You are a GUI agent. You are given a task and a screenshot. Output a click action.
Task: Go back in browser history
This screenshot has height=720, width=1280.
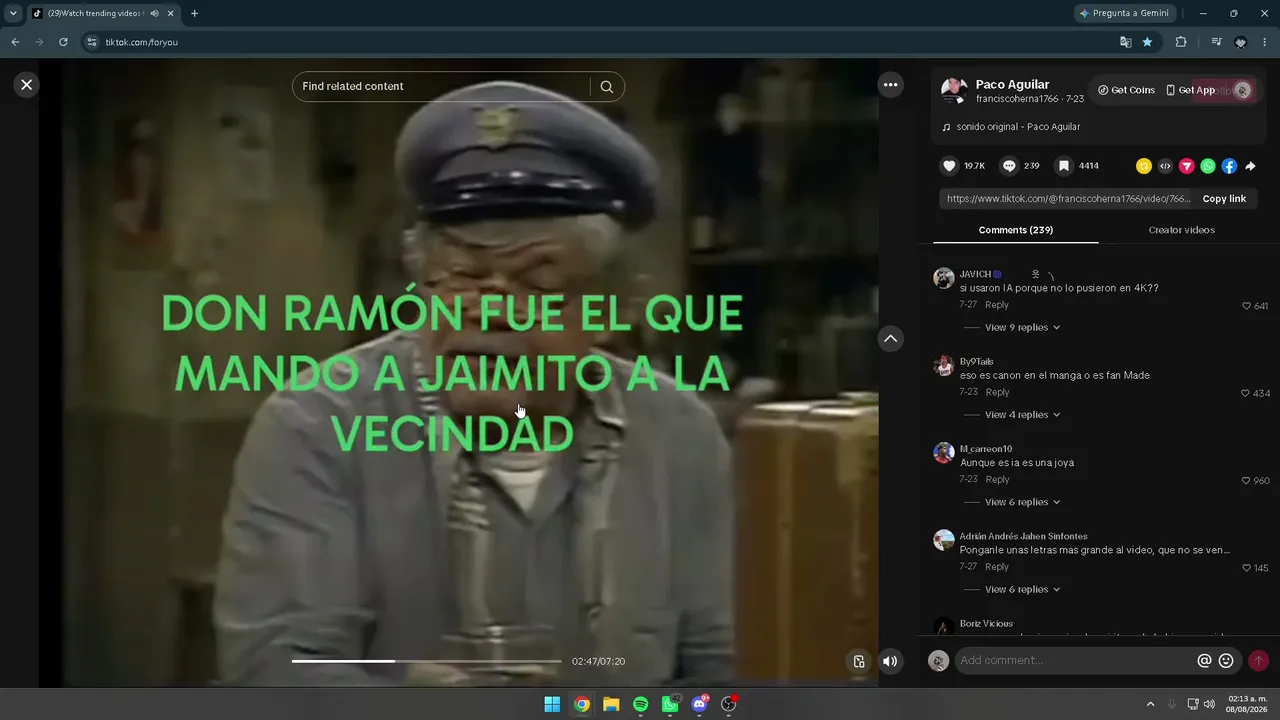click(x=15, y=42)
